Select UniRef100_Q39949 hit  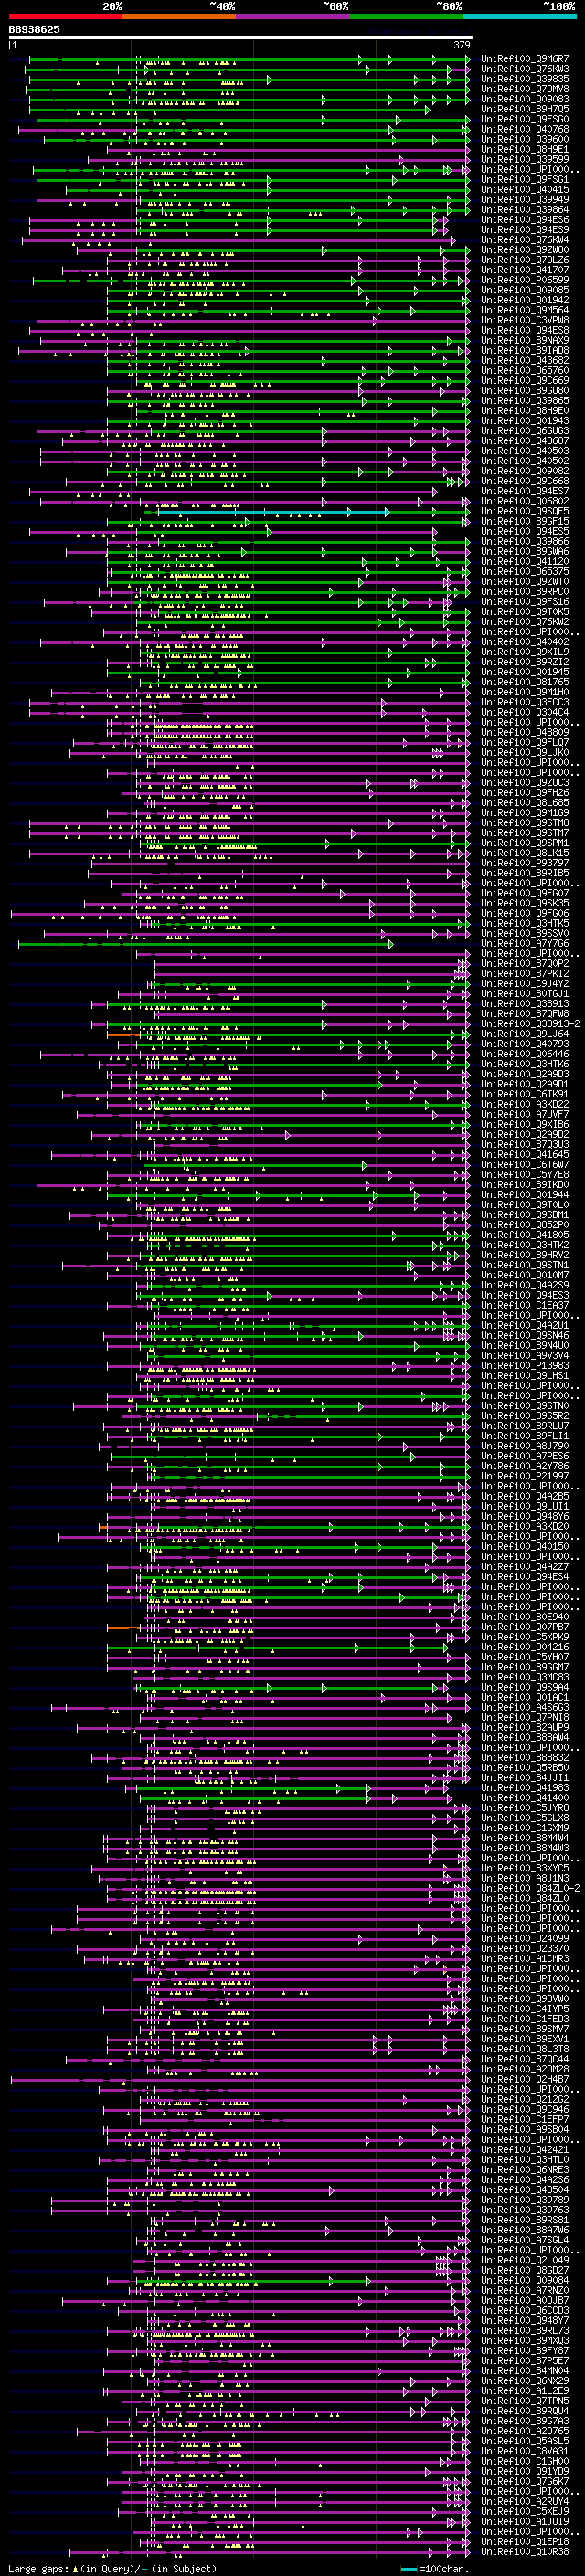(x=525, y=199)
